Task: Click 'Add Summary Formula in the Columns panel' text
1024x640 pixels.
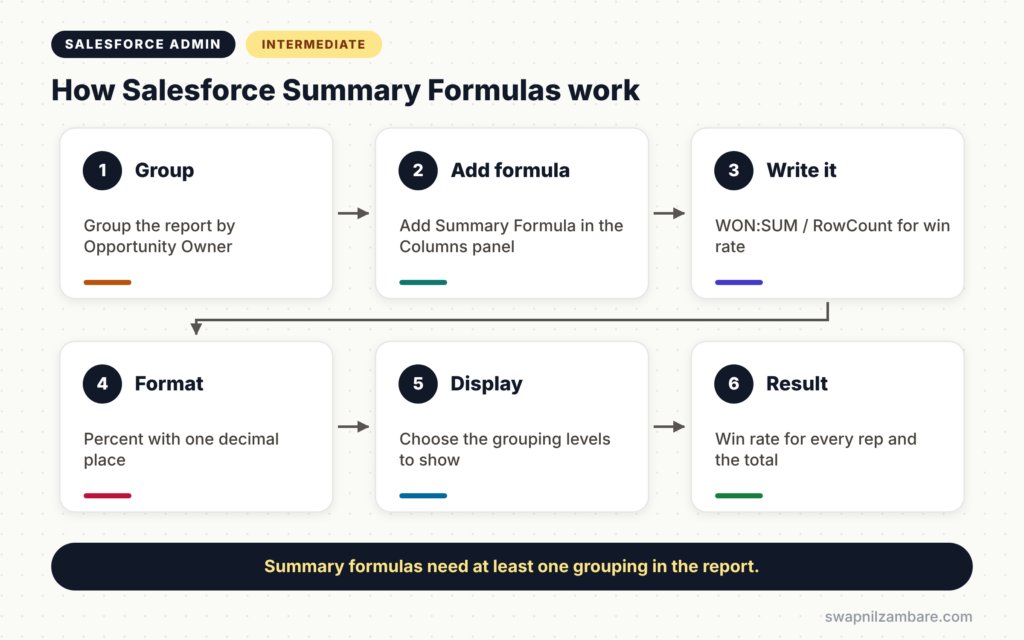Action: point(511,236)
